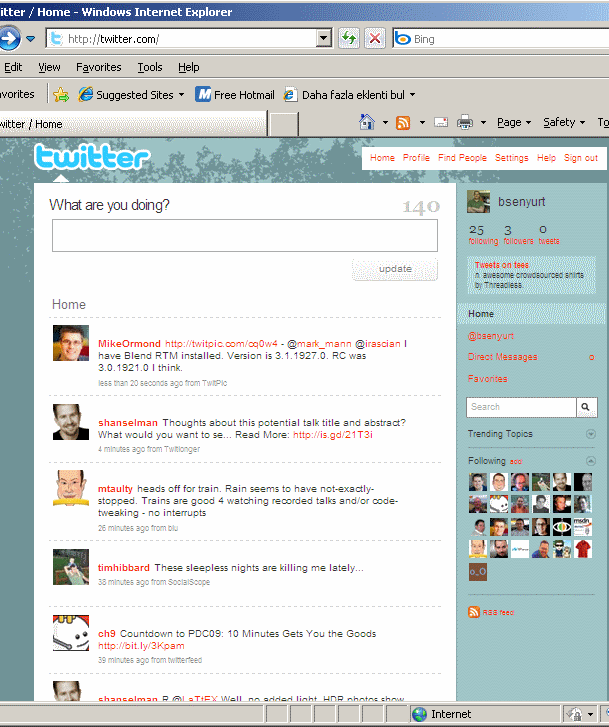Image resolution: width=609 pixels, height=727 pixels.
Task: Click the Read Mail toolbar icon
Action: click(441, 122)
